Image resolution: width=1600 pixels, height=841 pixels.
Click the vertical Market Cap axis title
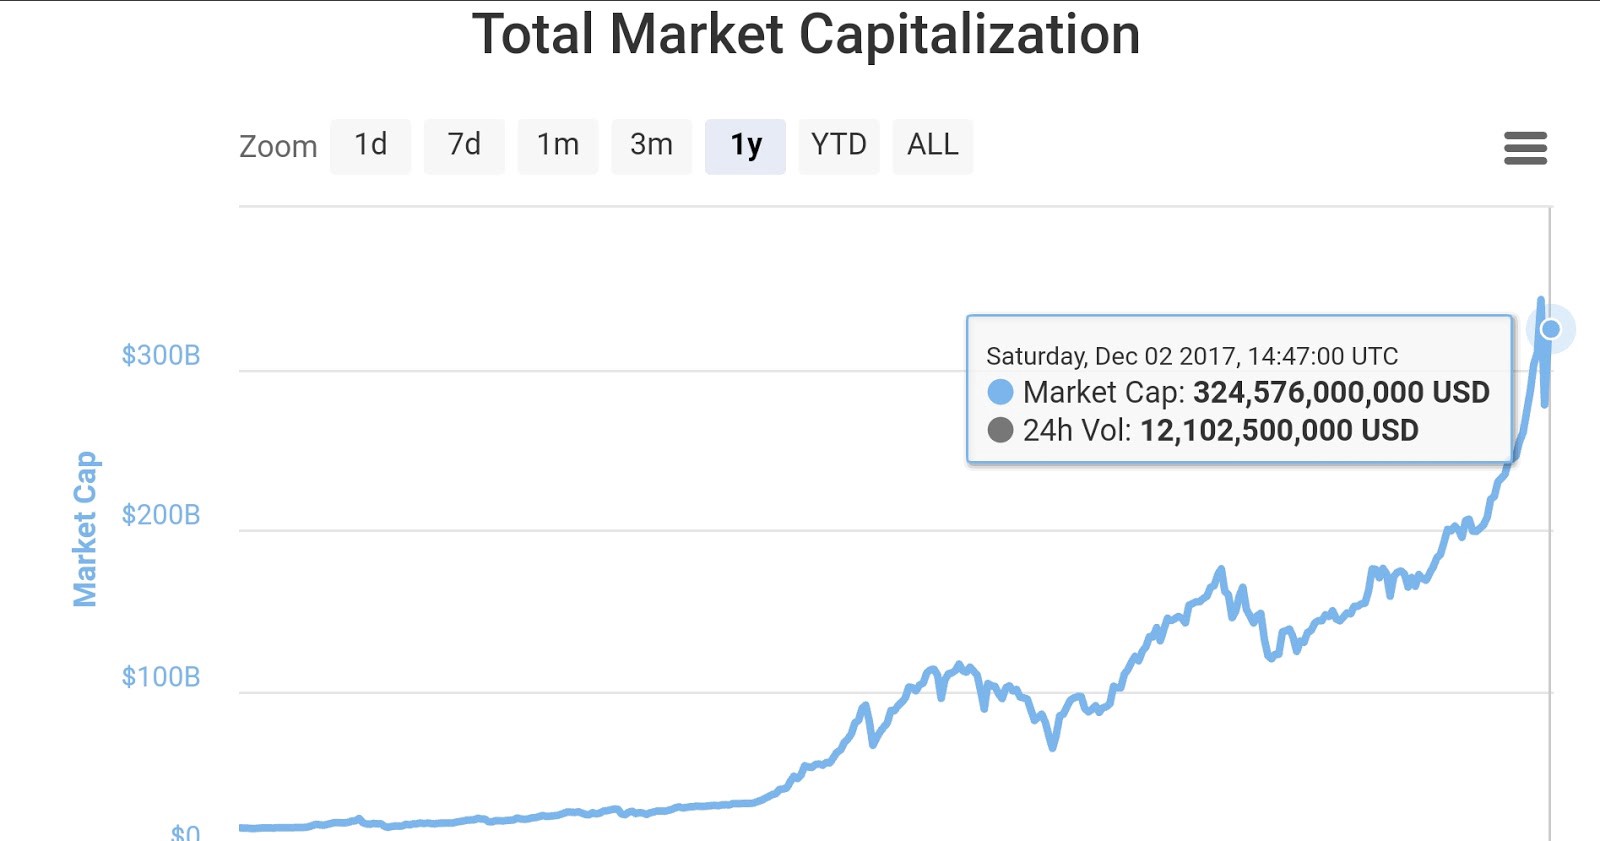tap(85, 529)
